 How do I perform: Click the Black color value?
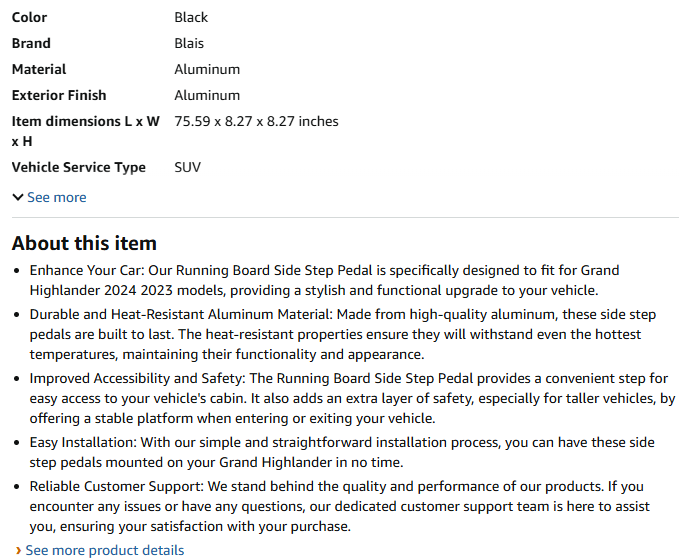pyautogui.click(x=191, y=17)
